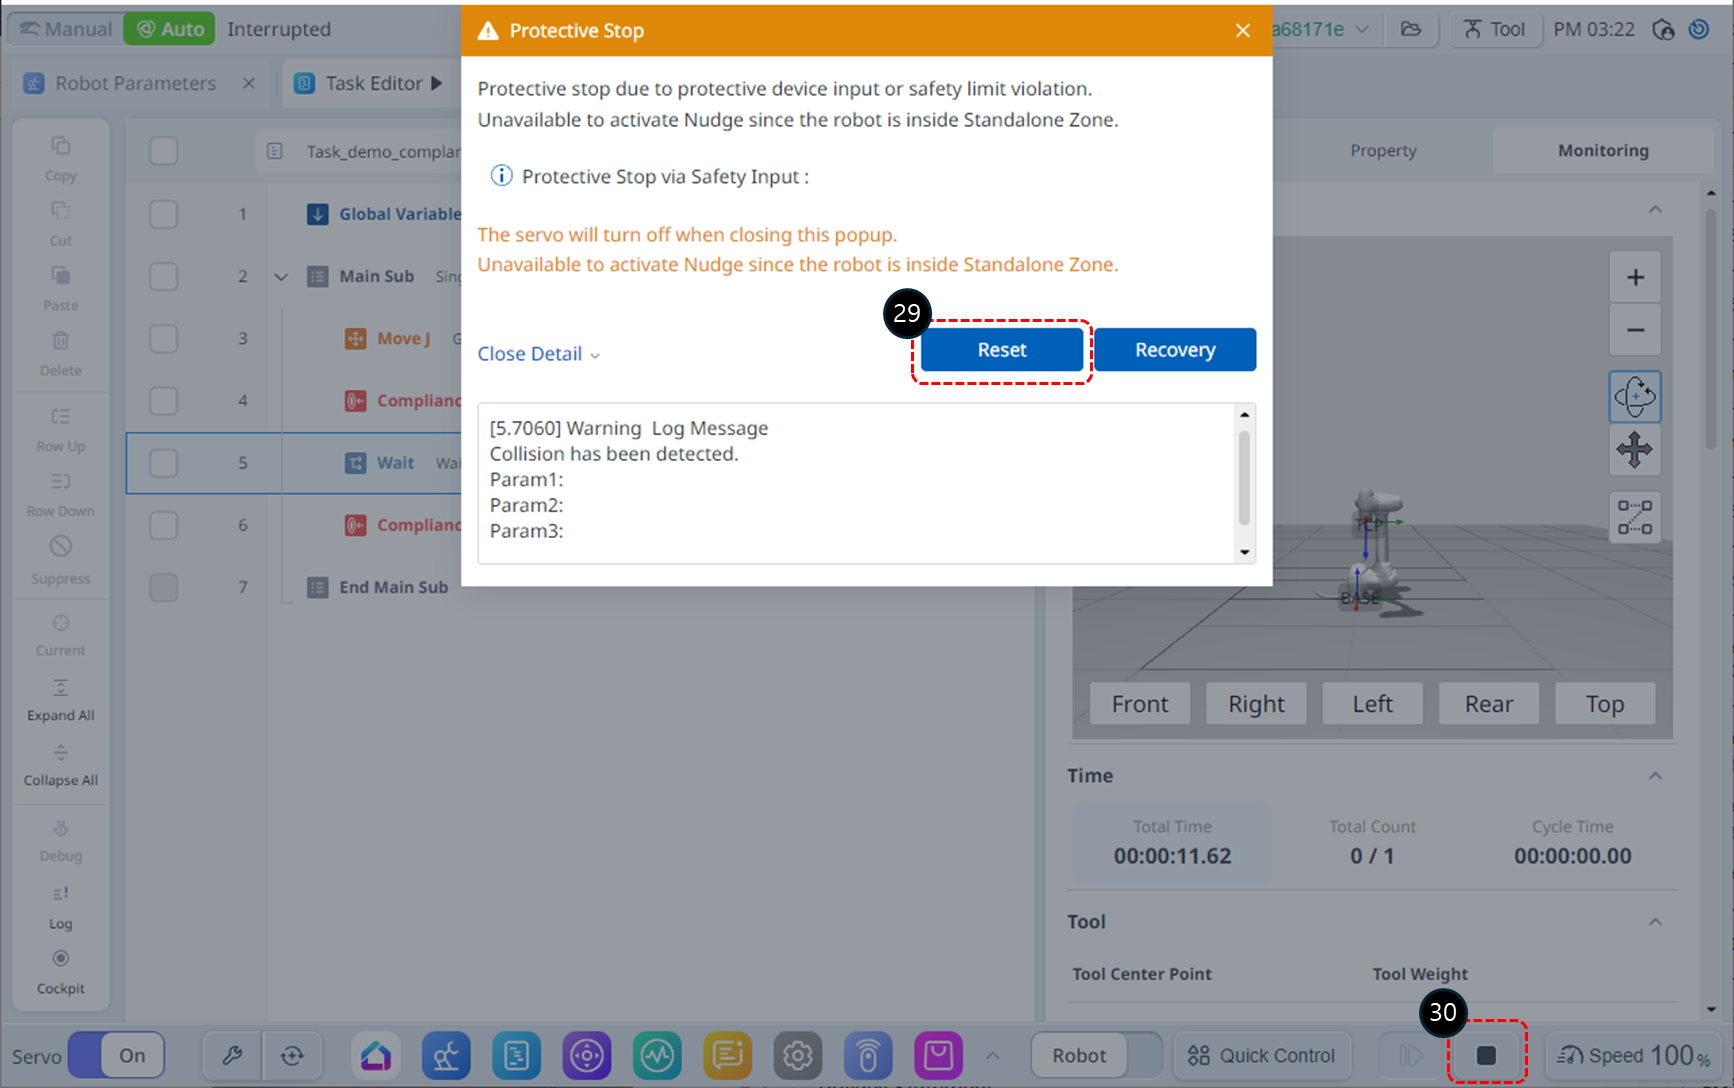
Task: Open the wrench tool icon
Action: (232, 1055)
